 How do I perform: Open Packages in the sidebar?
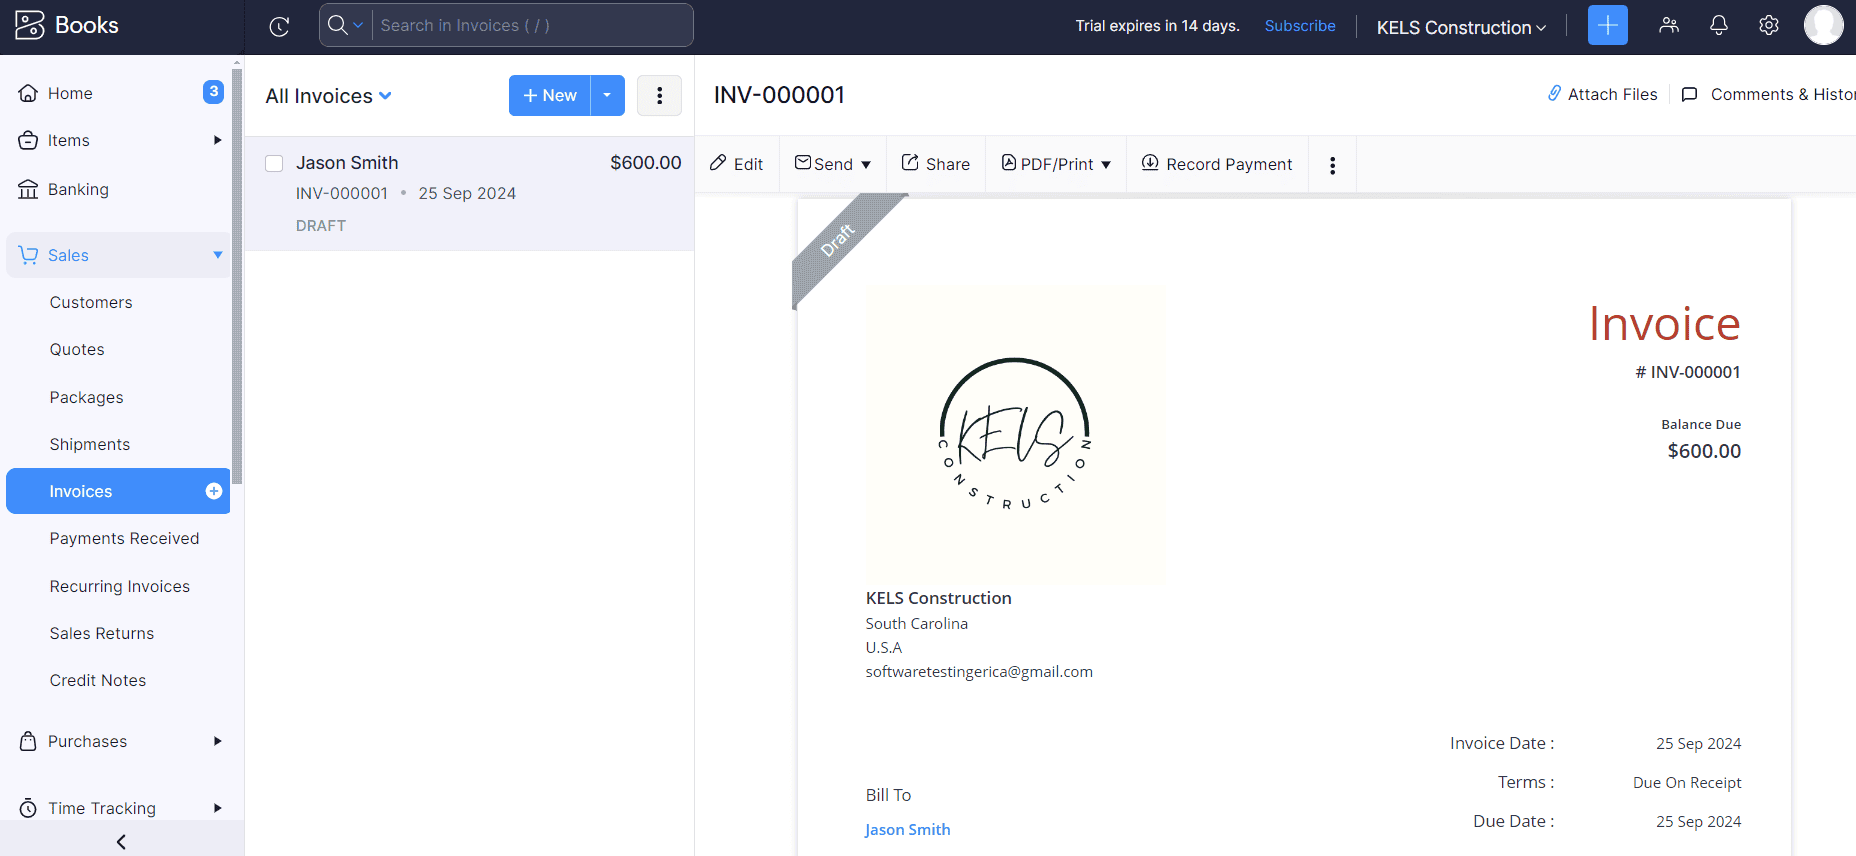point(86,397)
